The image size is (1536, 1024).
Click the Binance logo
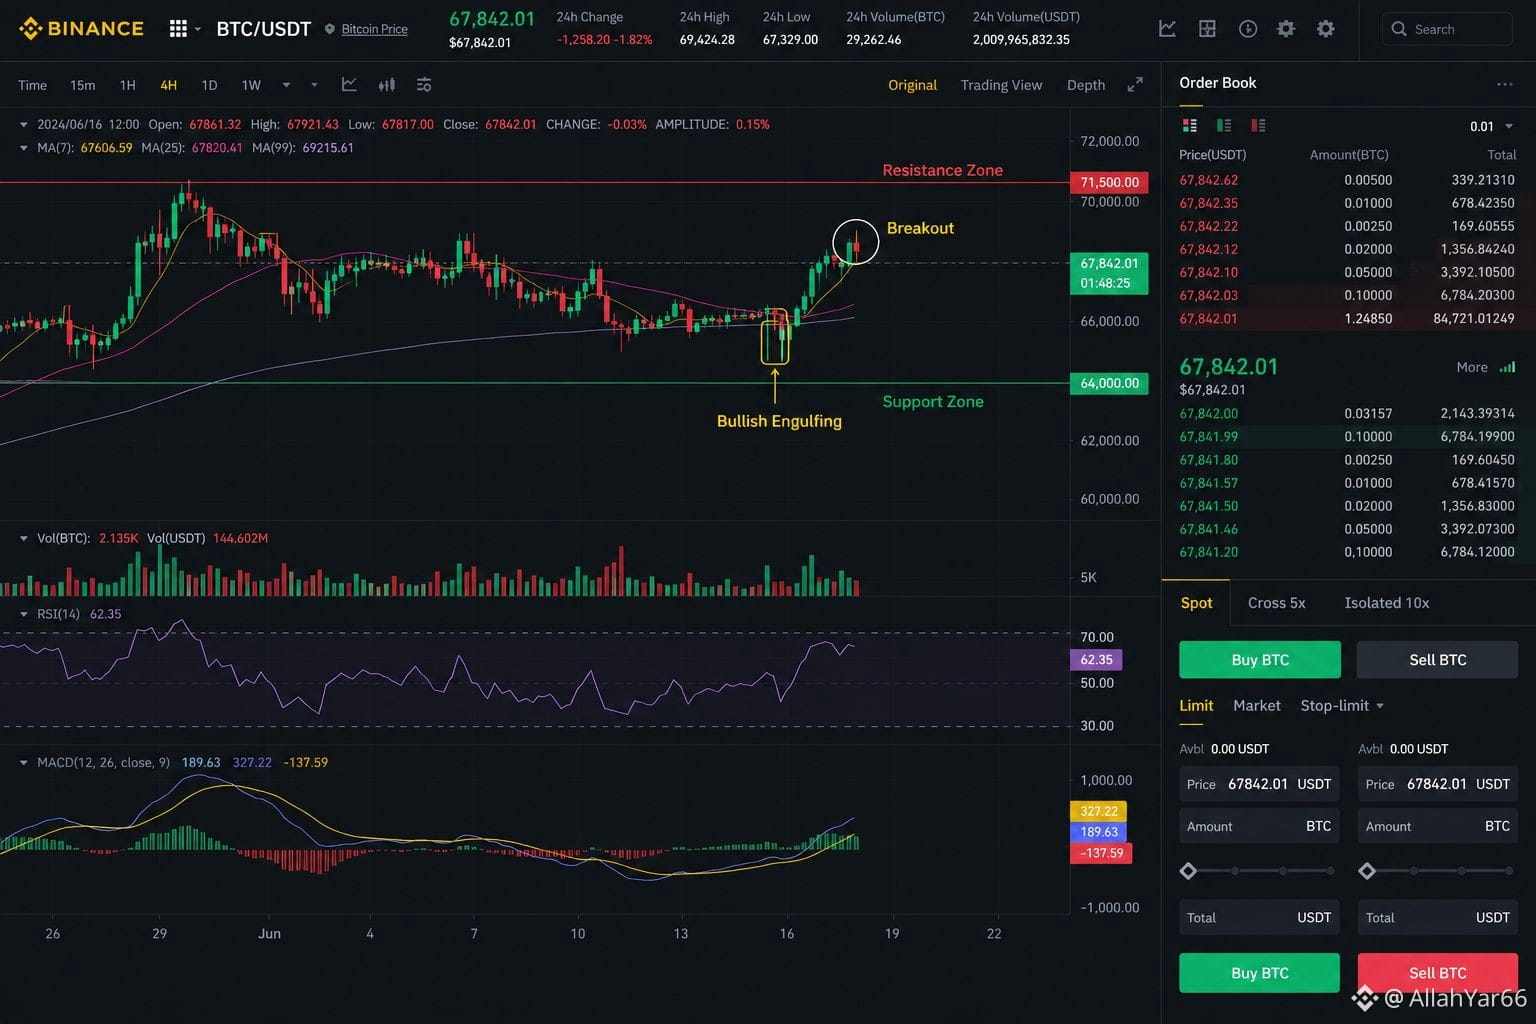81,28
